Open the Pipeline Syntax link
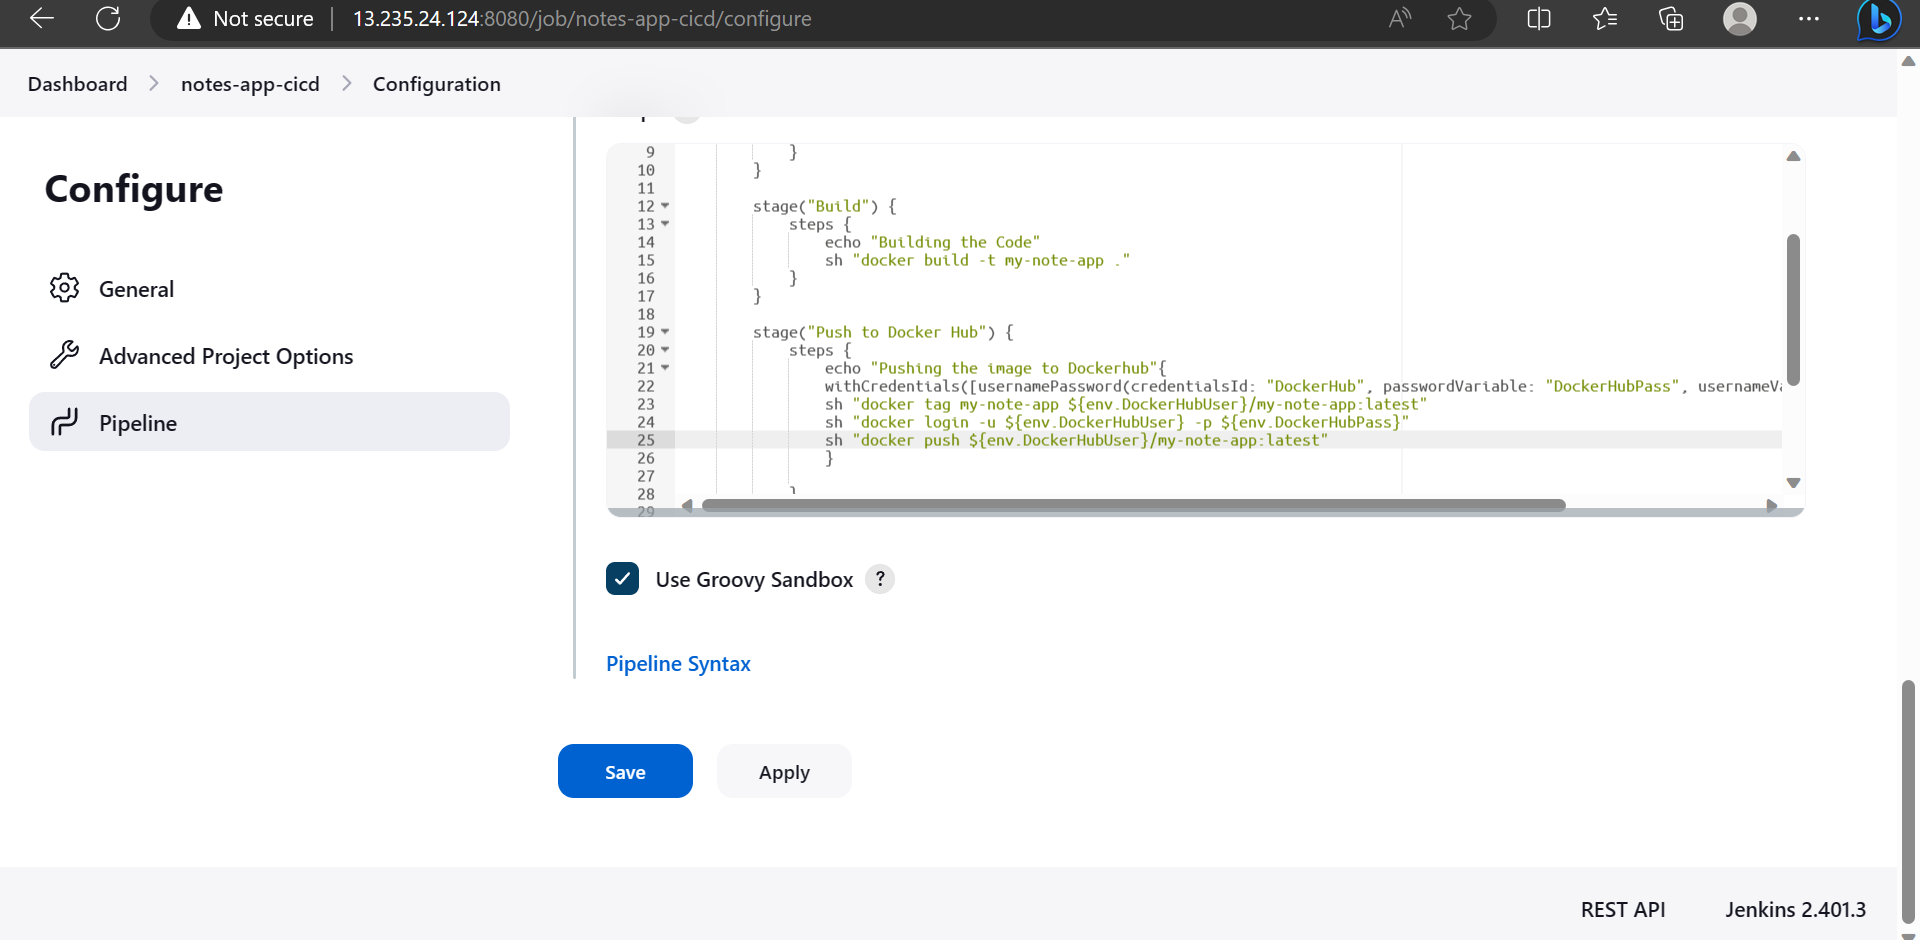The image size is (1920, 940). pyautogui.click(x=678, y=663)
